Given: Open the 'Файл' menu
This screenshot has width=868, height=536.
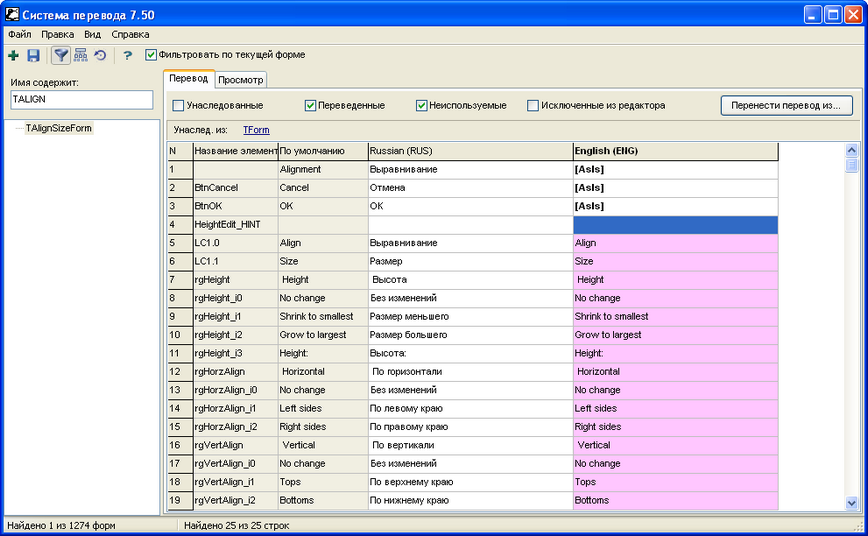Looking at the screenshot, I should pos(19,34).
